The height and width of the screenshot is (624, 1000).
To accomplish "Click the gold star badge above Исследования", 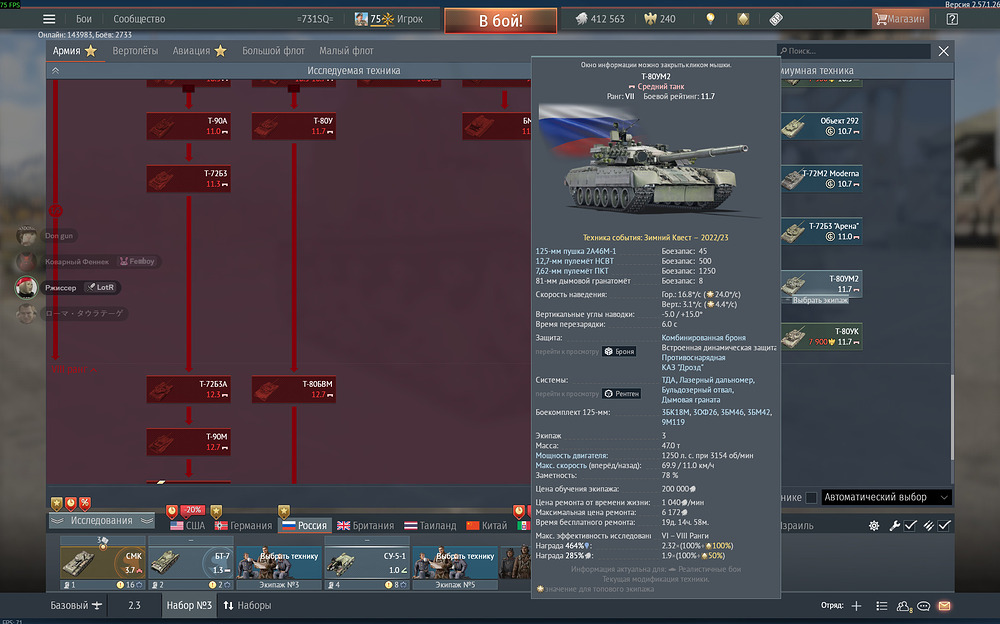I will tap(57, 504).
